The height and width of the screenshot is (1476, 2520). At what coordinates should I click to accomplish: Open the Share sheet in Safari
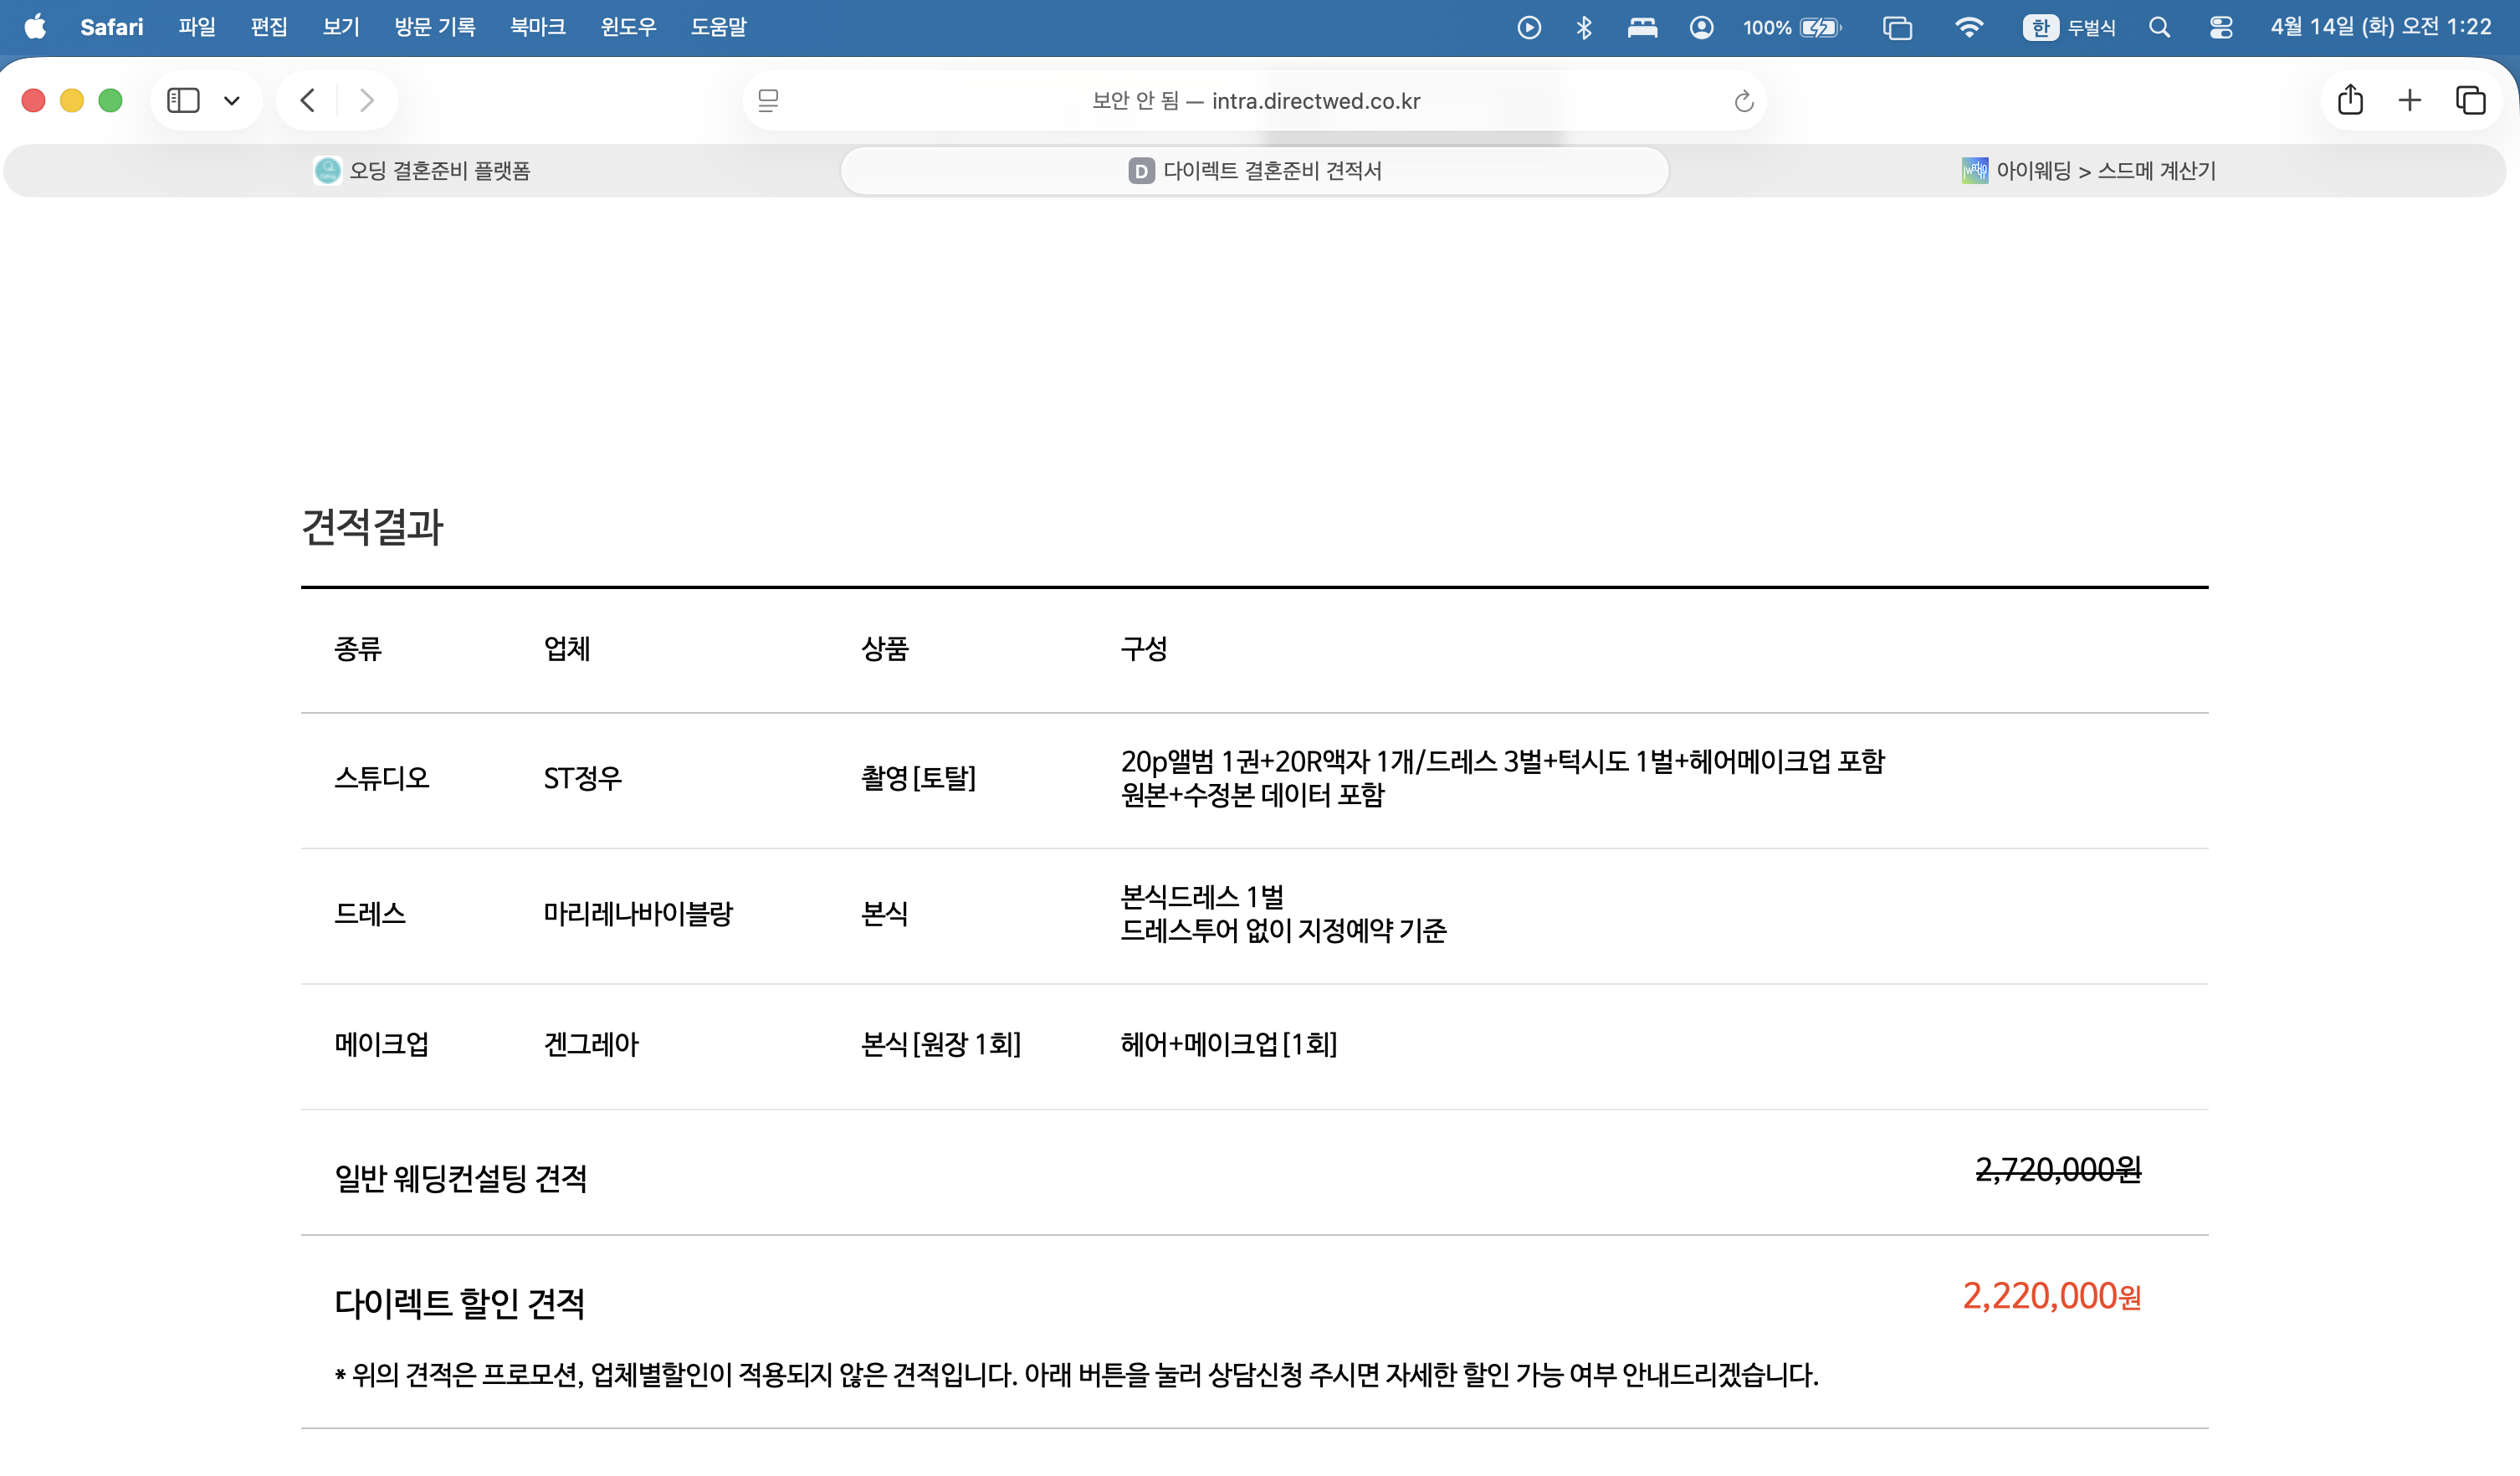[x=2351, y=100]
